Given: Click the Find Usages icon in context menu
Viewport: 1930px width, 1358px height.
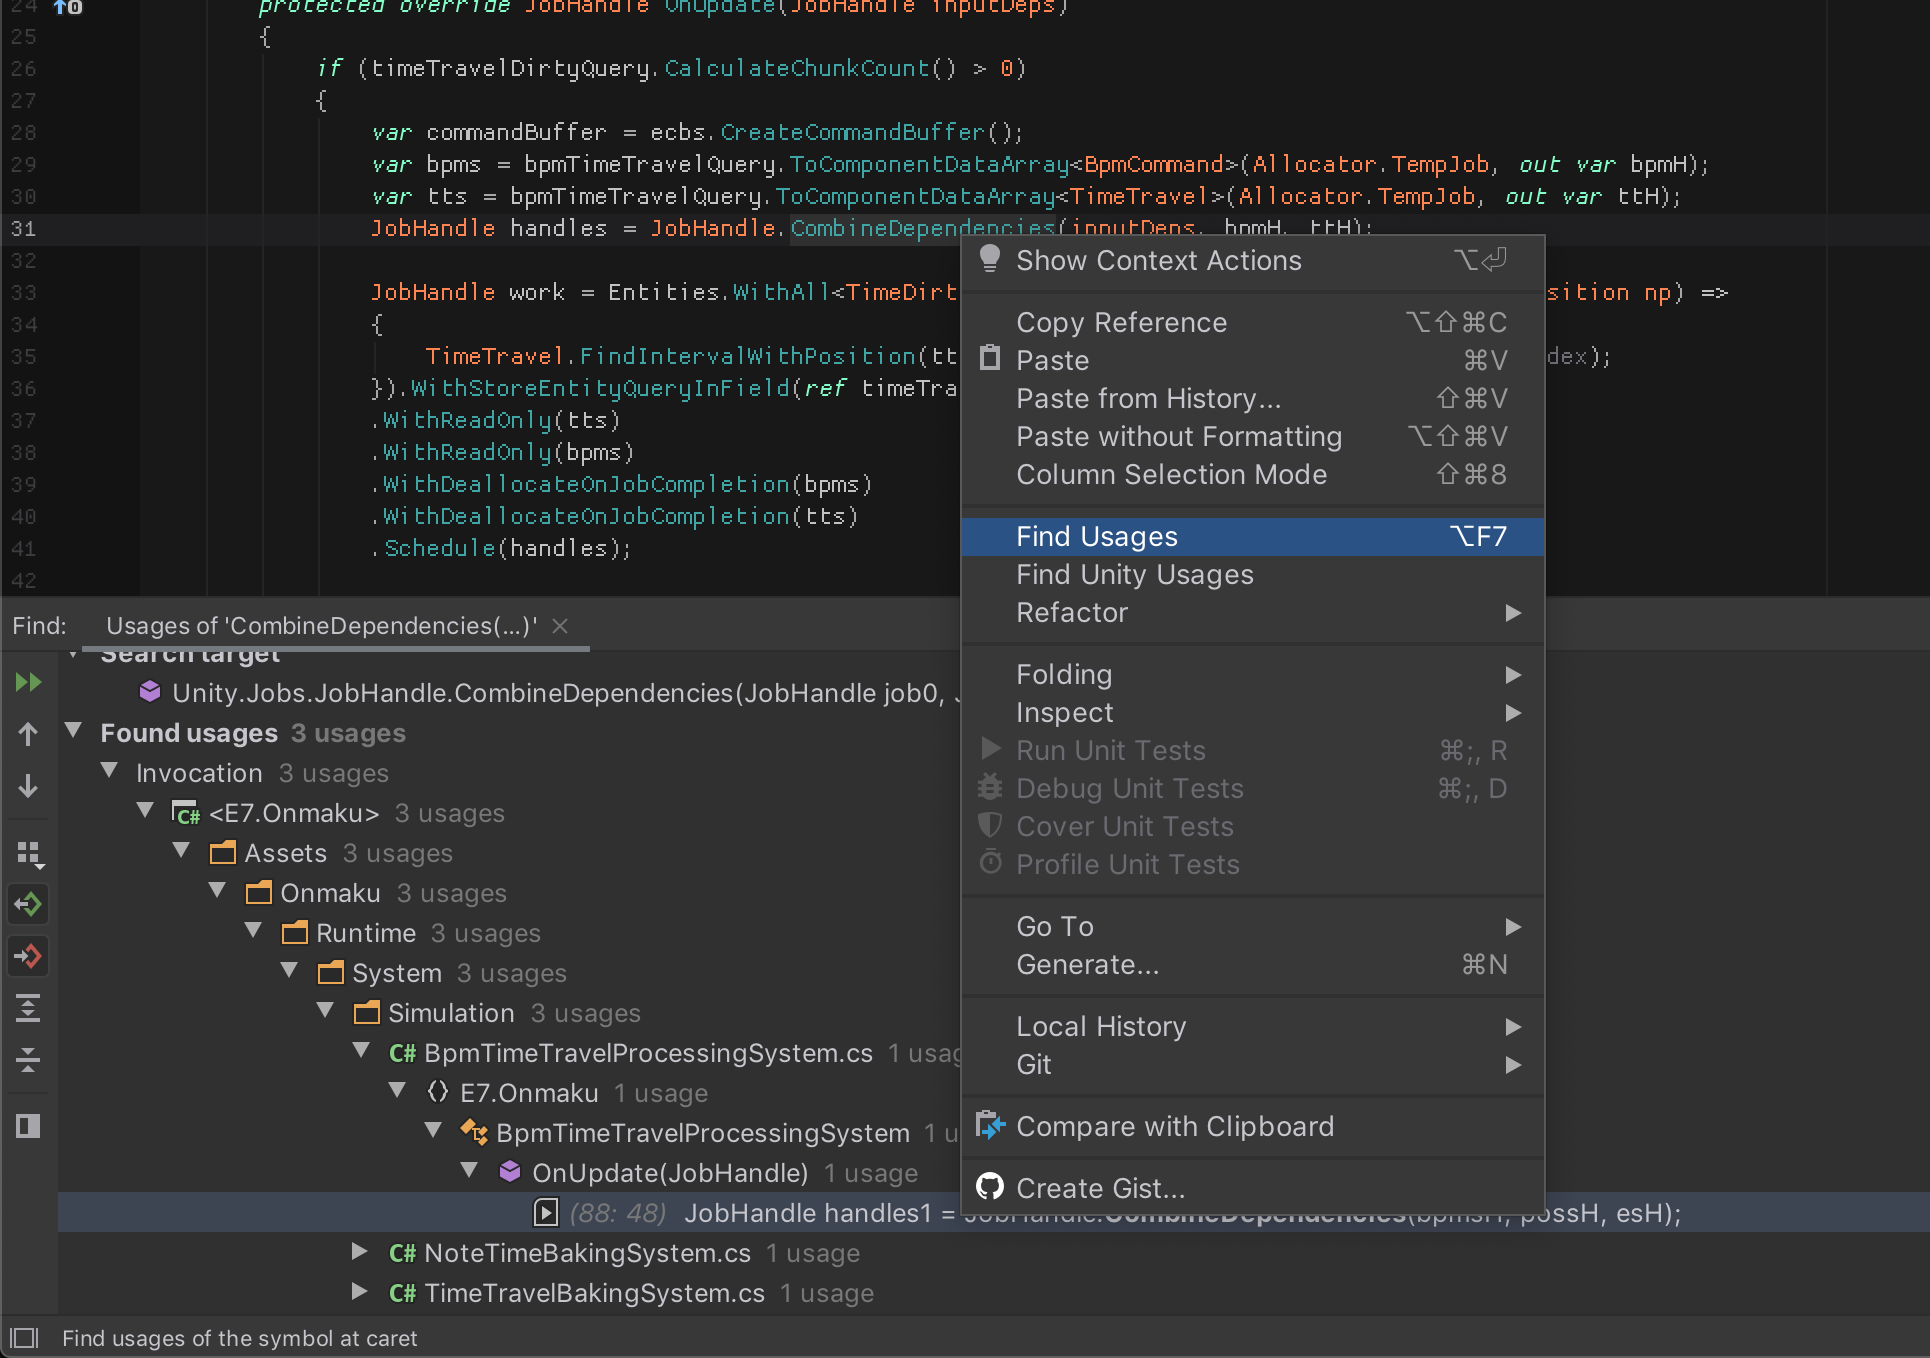Looking at the screenshot, I should click(1095, 535).
